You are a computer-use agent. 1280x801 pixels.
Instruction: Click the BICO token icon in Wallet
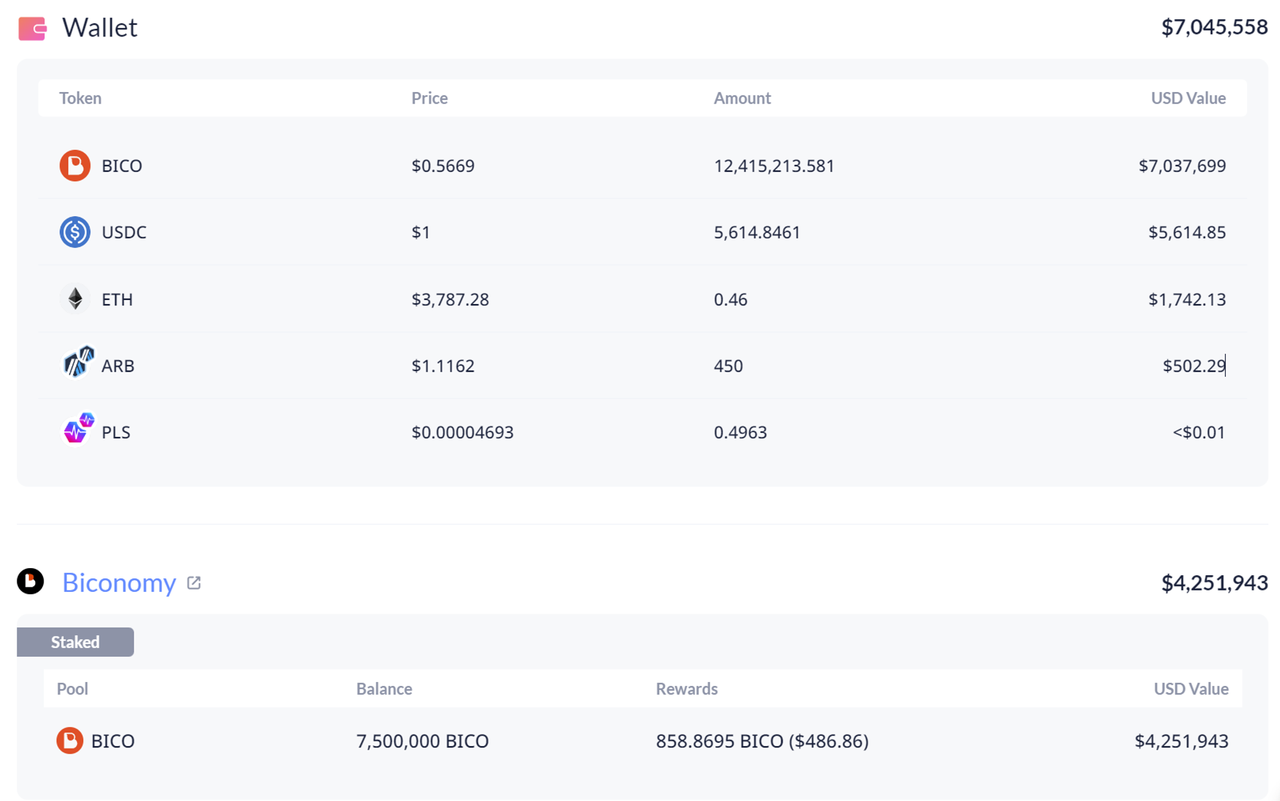(x=75, y=165)
